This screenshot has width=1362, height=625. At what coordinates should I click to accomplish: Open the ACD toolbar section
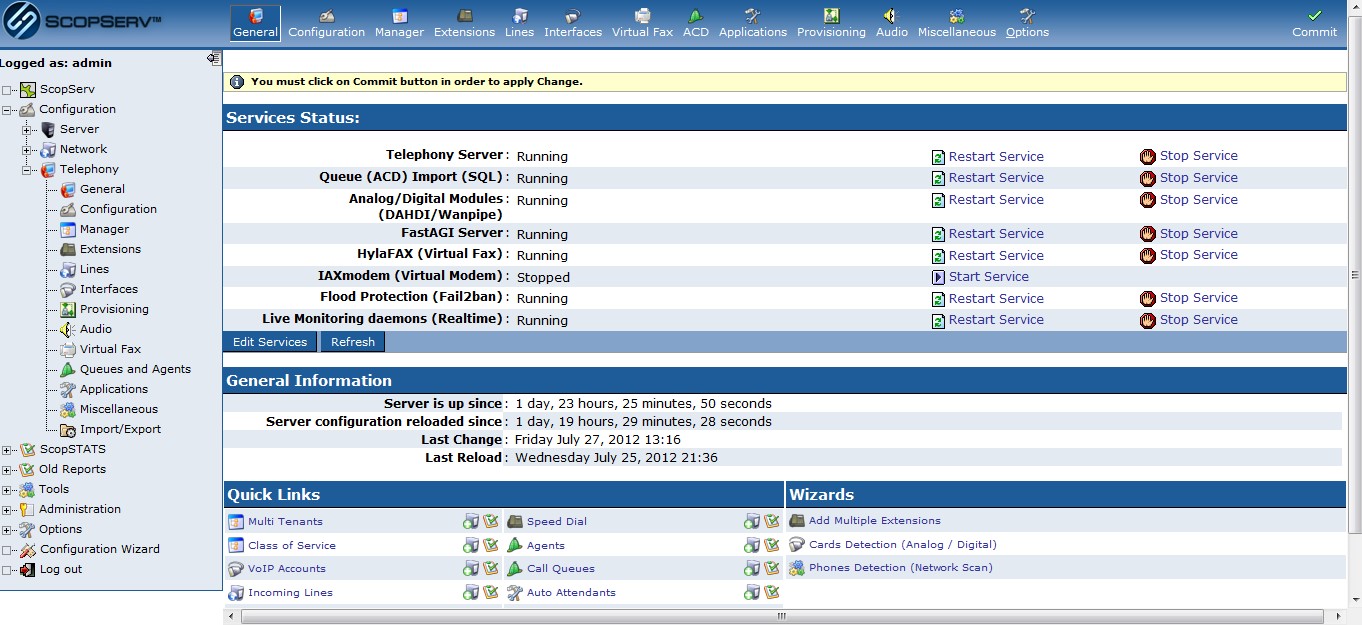tap(695, 23)
